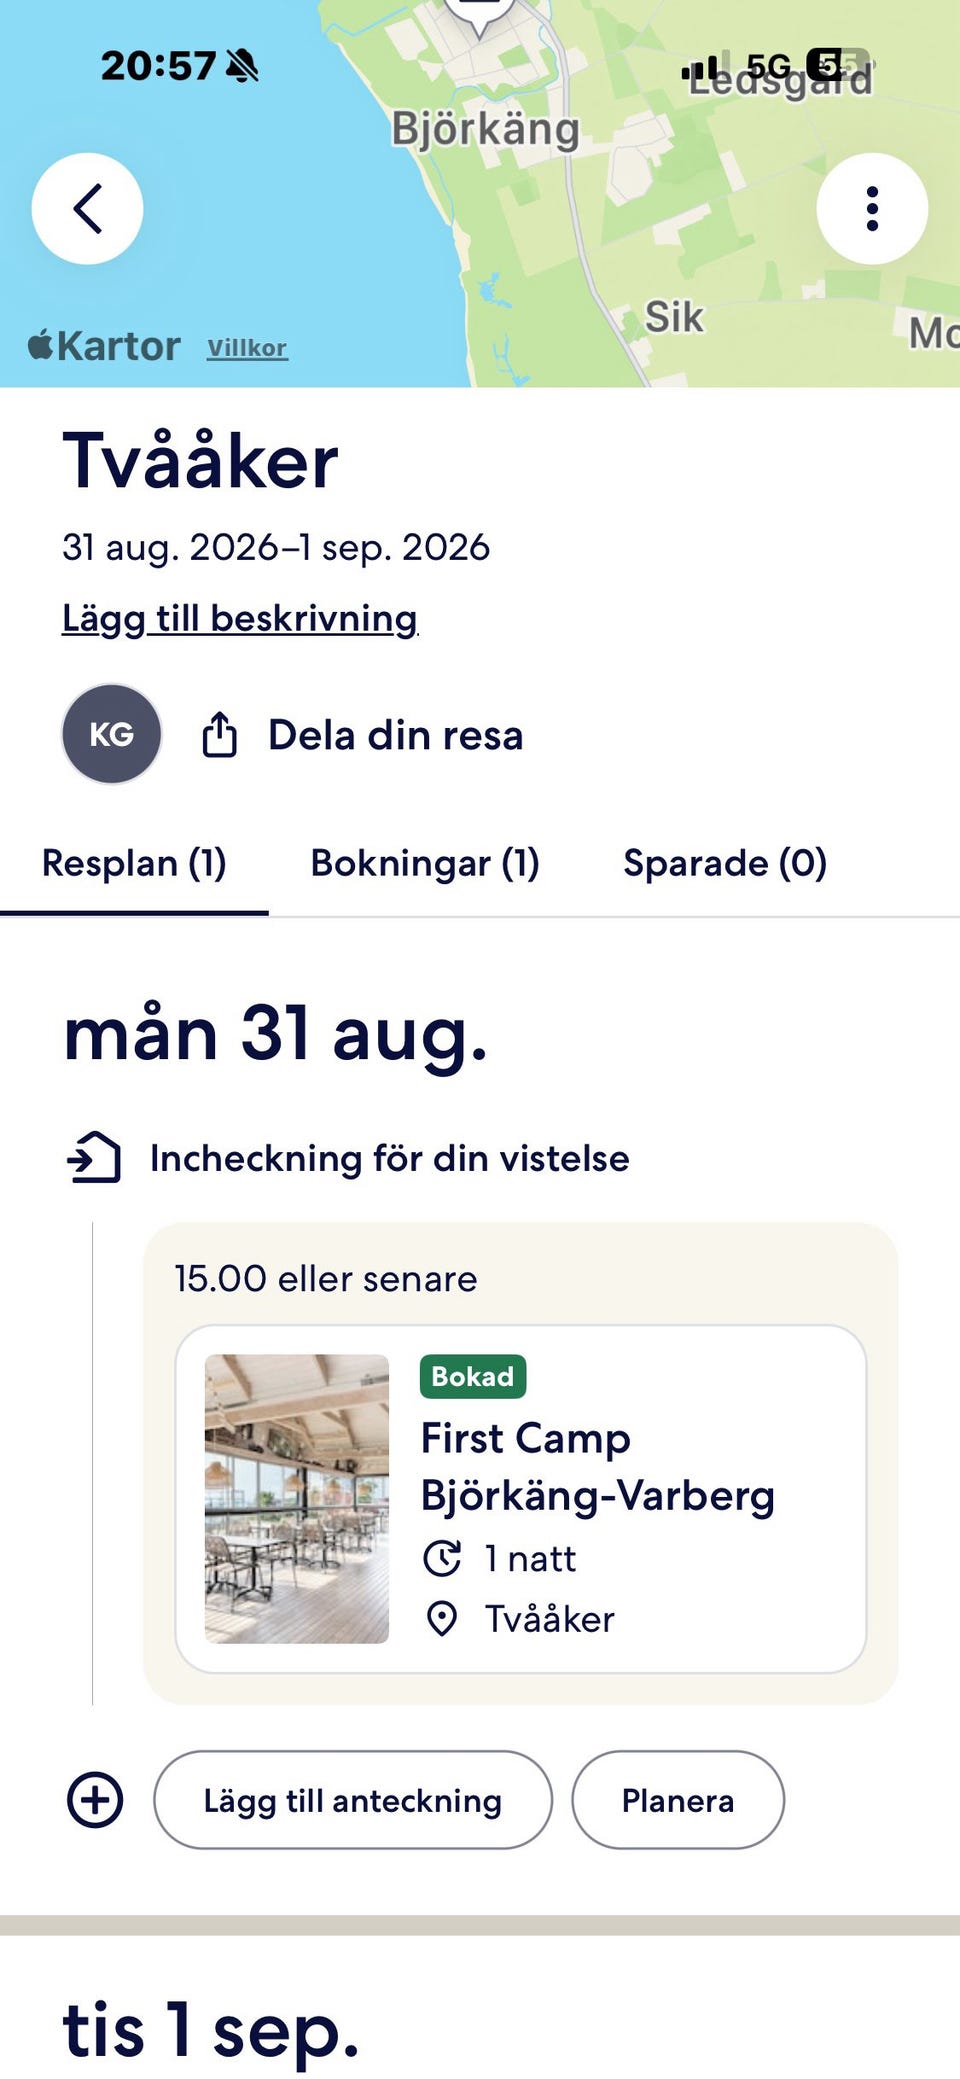This screenshot has width=960, height=2079.
Task: Tap the Apple Kartor map logo
Action: pyautogui.click(x=104, y=346)
